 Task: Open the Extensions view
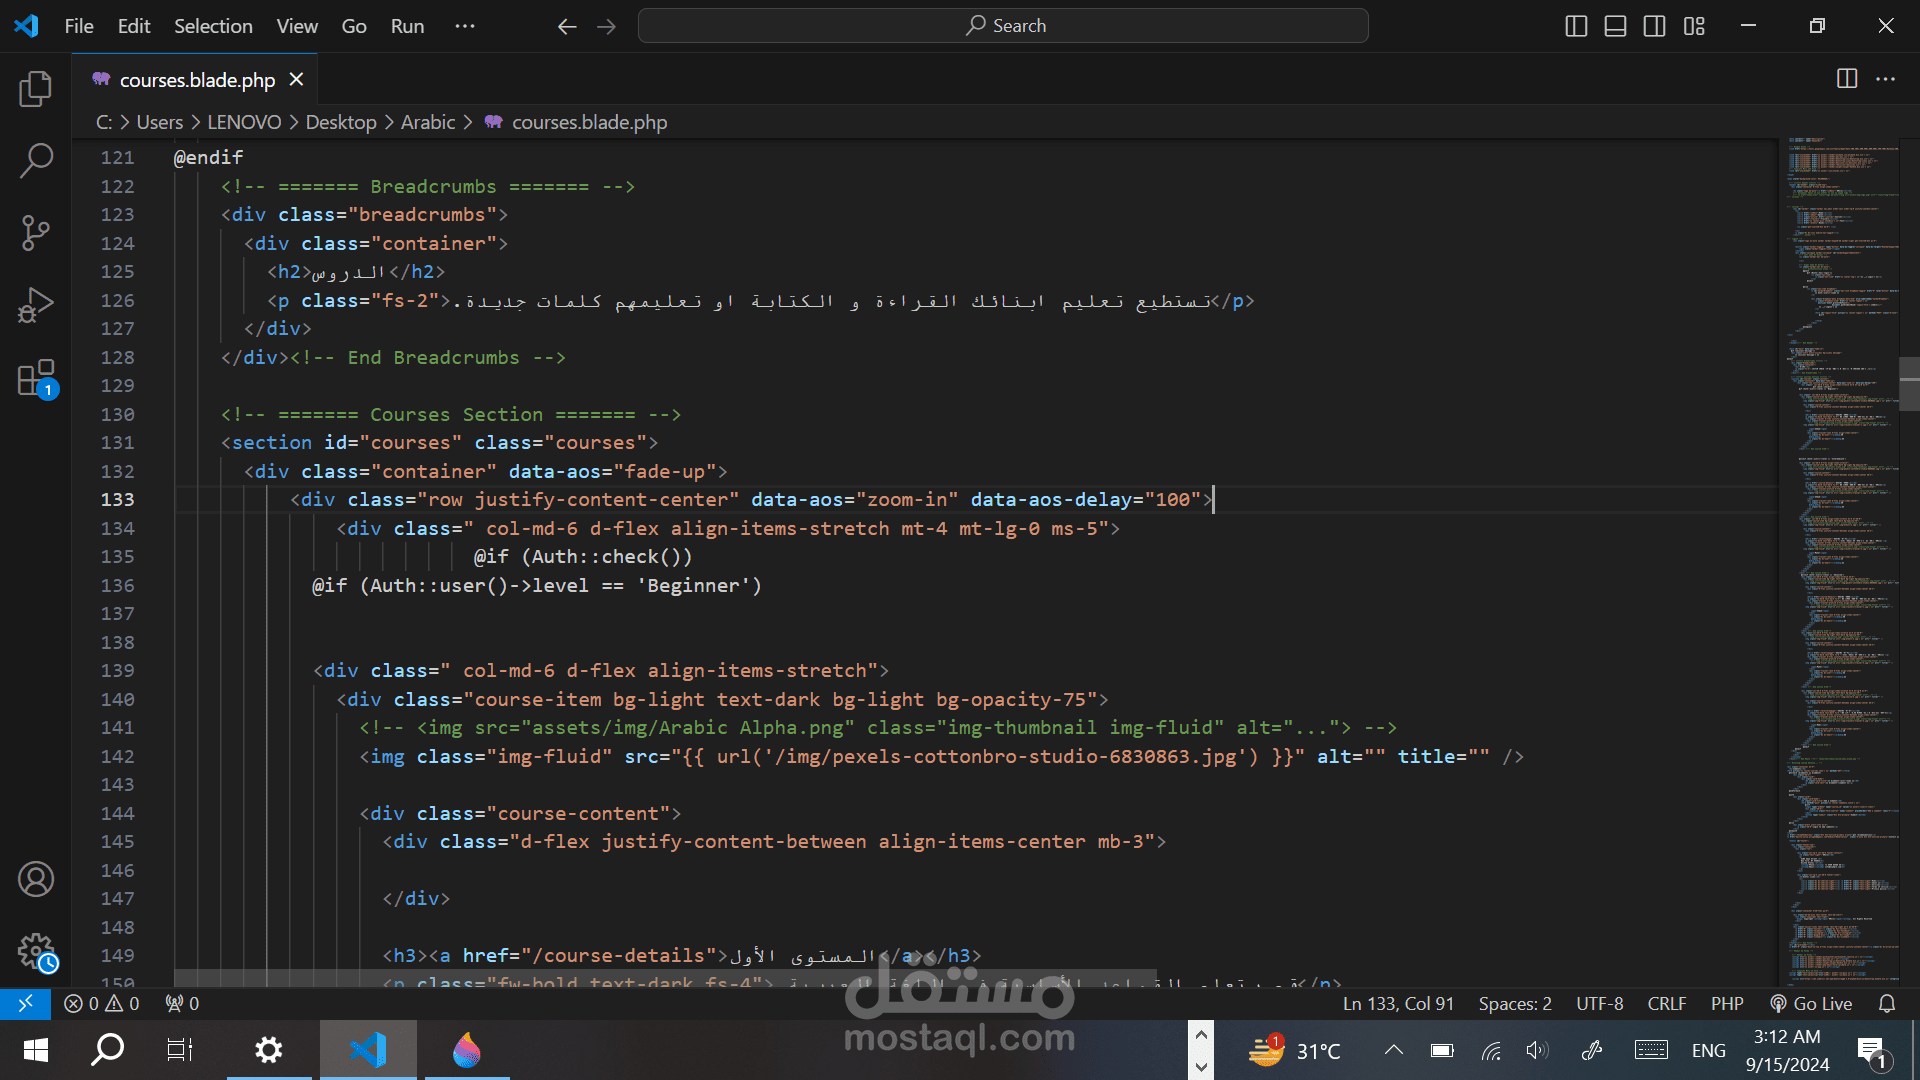pyautogui.click(x=36, y=379)
